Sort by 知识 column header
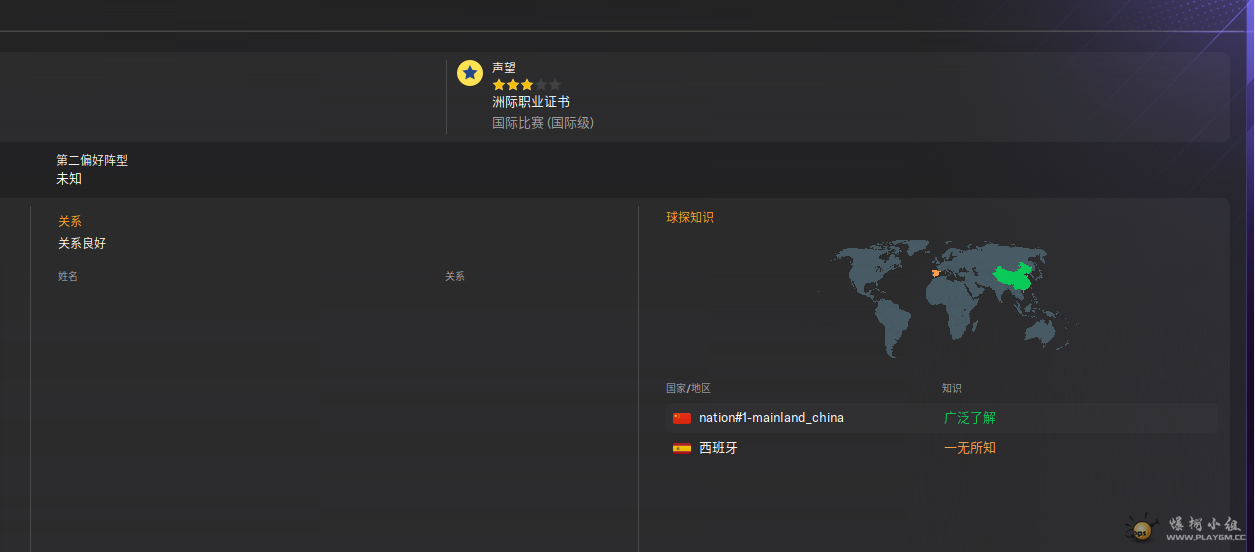Screen dimensions: 1255x552 952,388
